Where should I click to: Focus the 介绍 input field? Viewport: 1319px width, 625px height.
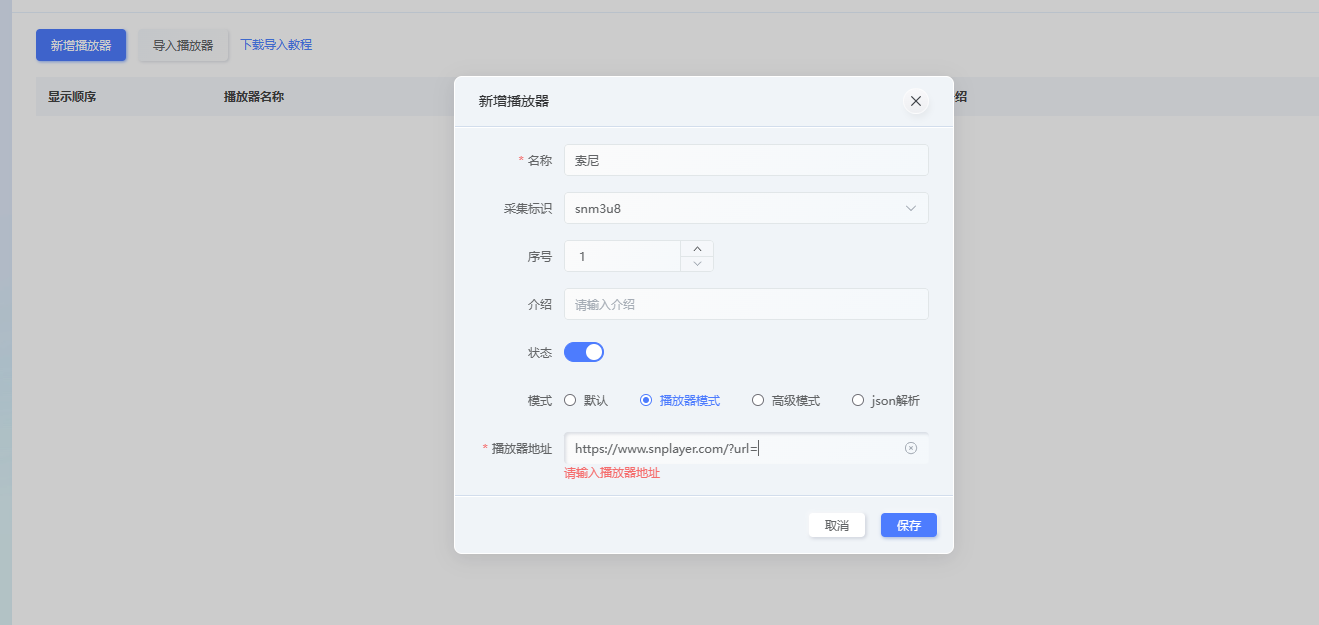[745, 304]
